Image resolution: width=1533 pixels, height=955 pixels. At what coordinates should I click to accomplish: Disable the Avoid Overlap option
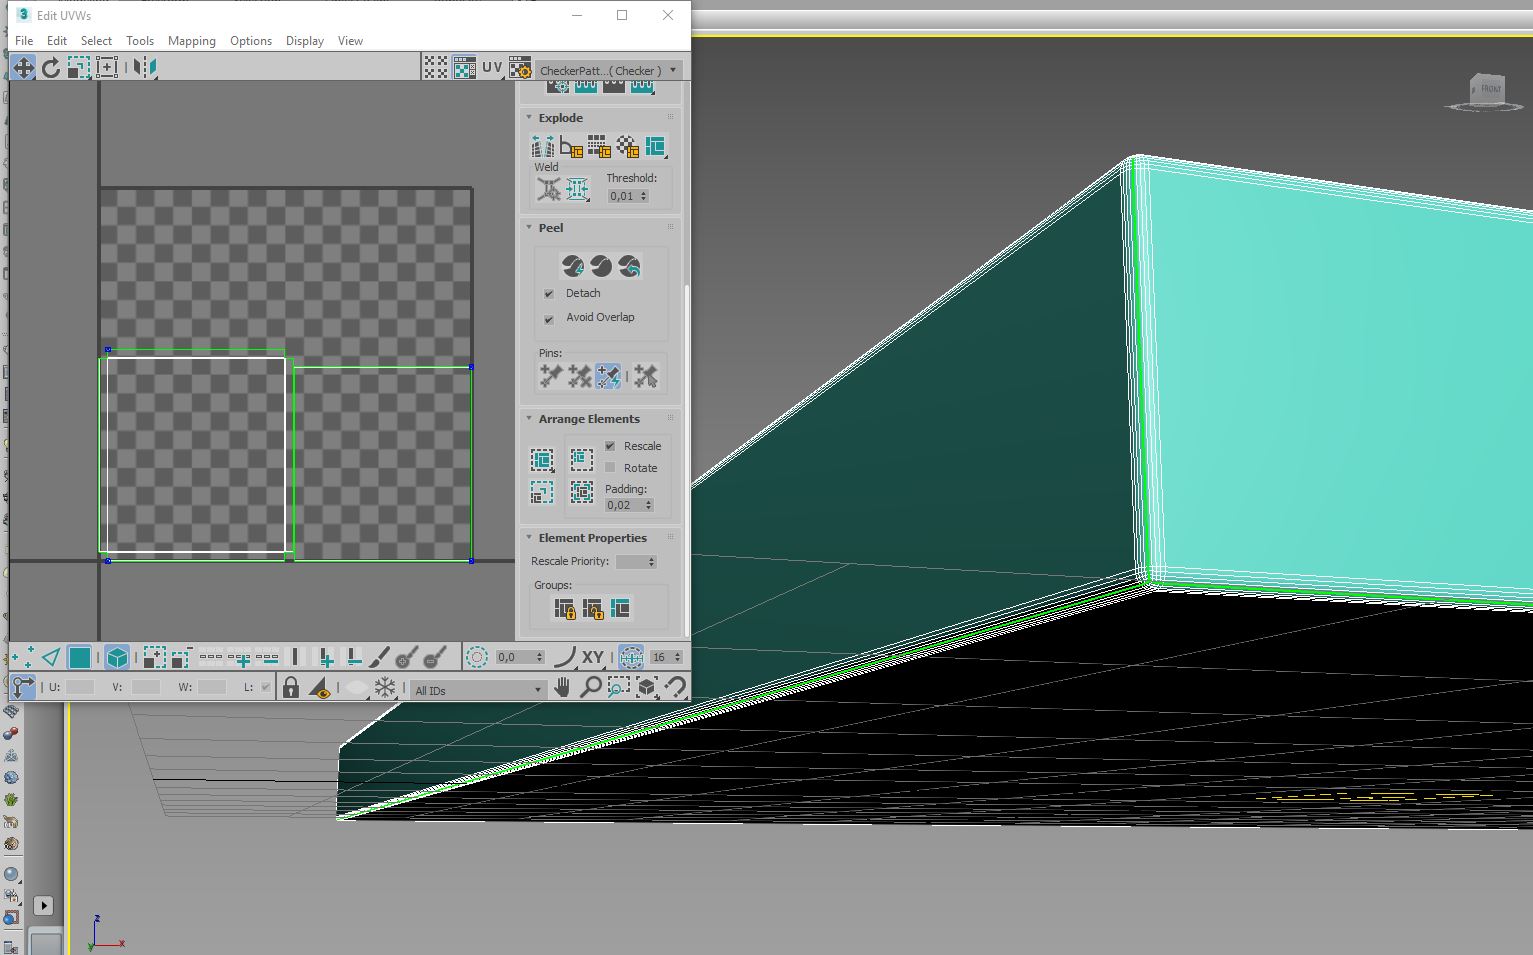[x=549, y=319]
